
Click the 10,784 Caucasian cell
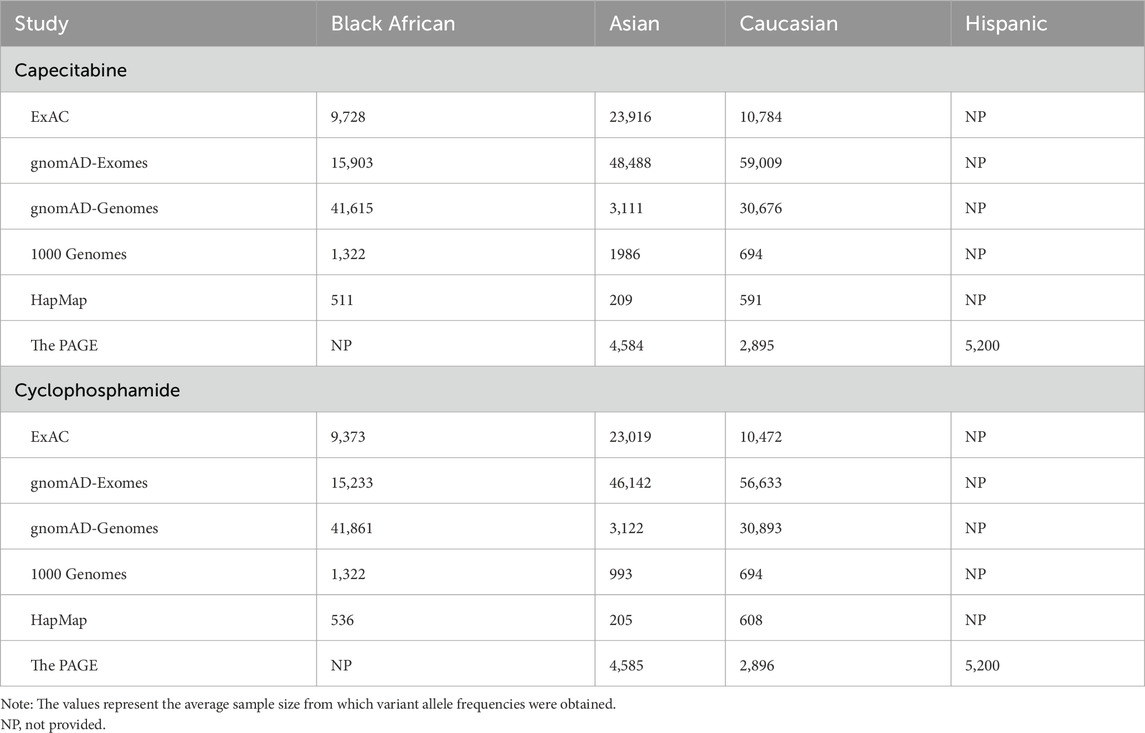pyautogui.click(x=761, y=117)
